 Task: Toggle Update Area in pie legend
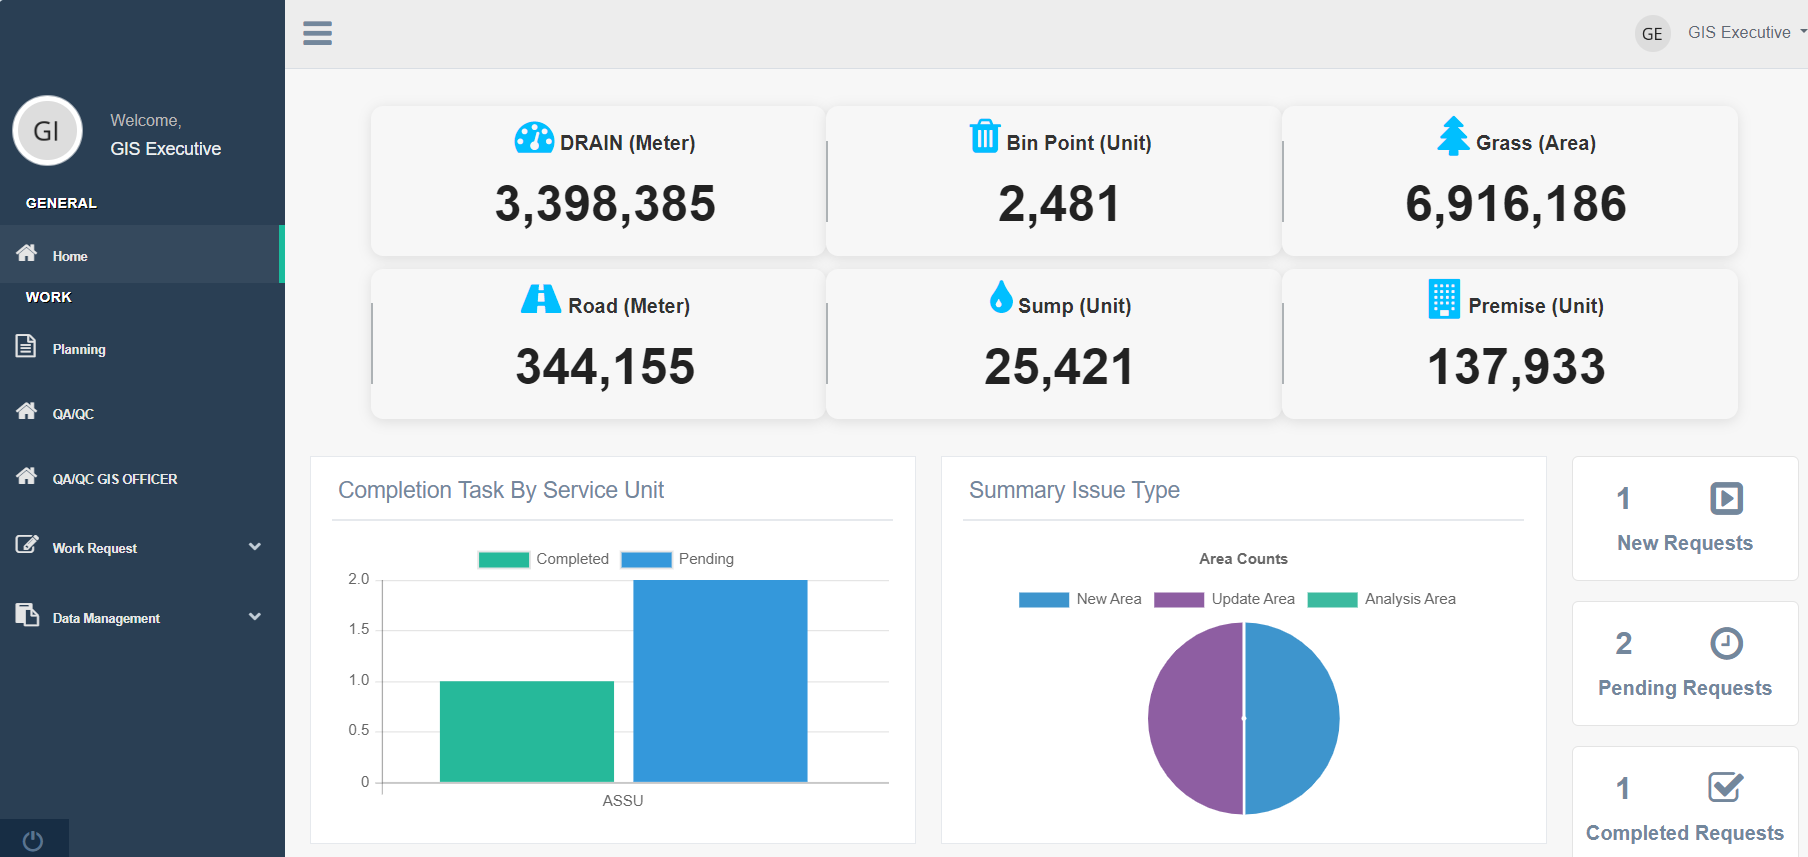pyautogui.click(x=1225, y=599)
